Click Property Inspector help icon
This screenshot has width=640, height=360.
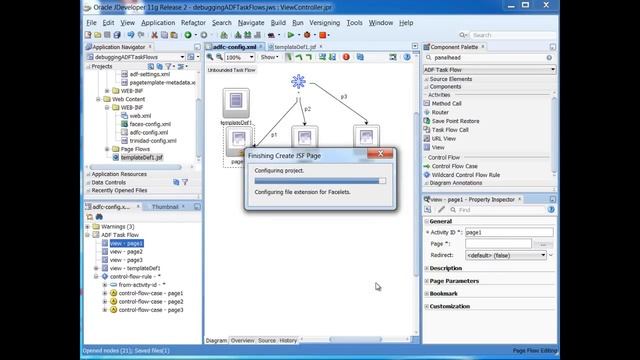tap(551, 210)
